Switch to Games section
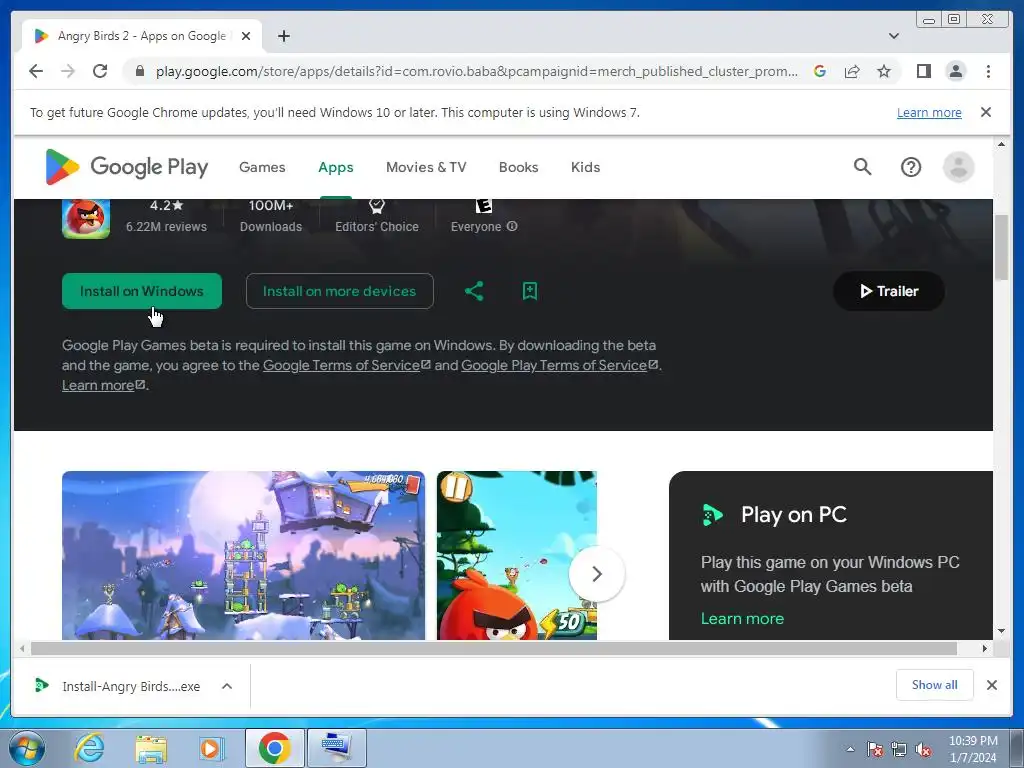 [x=262, y=167]
